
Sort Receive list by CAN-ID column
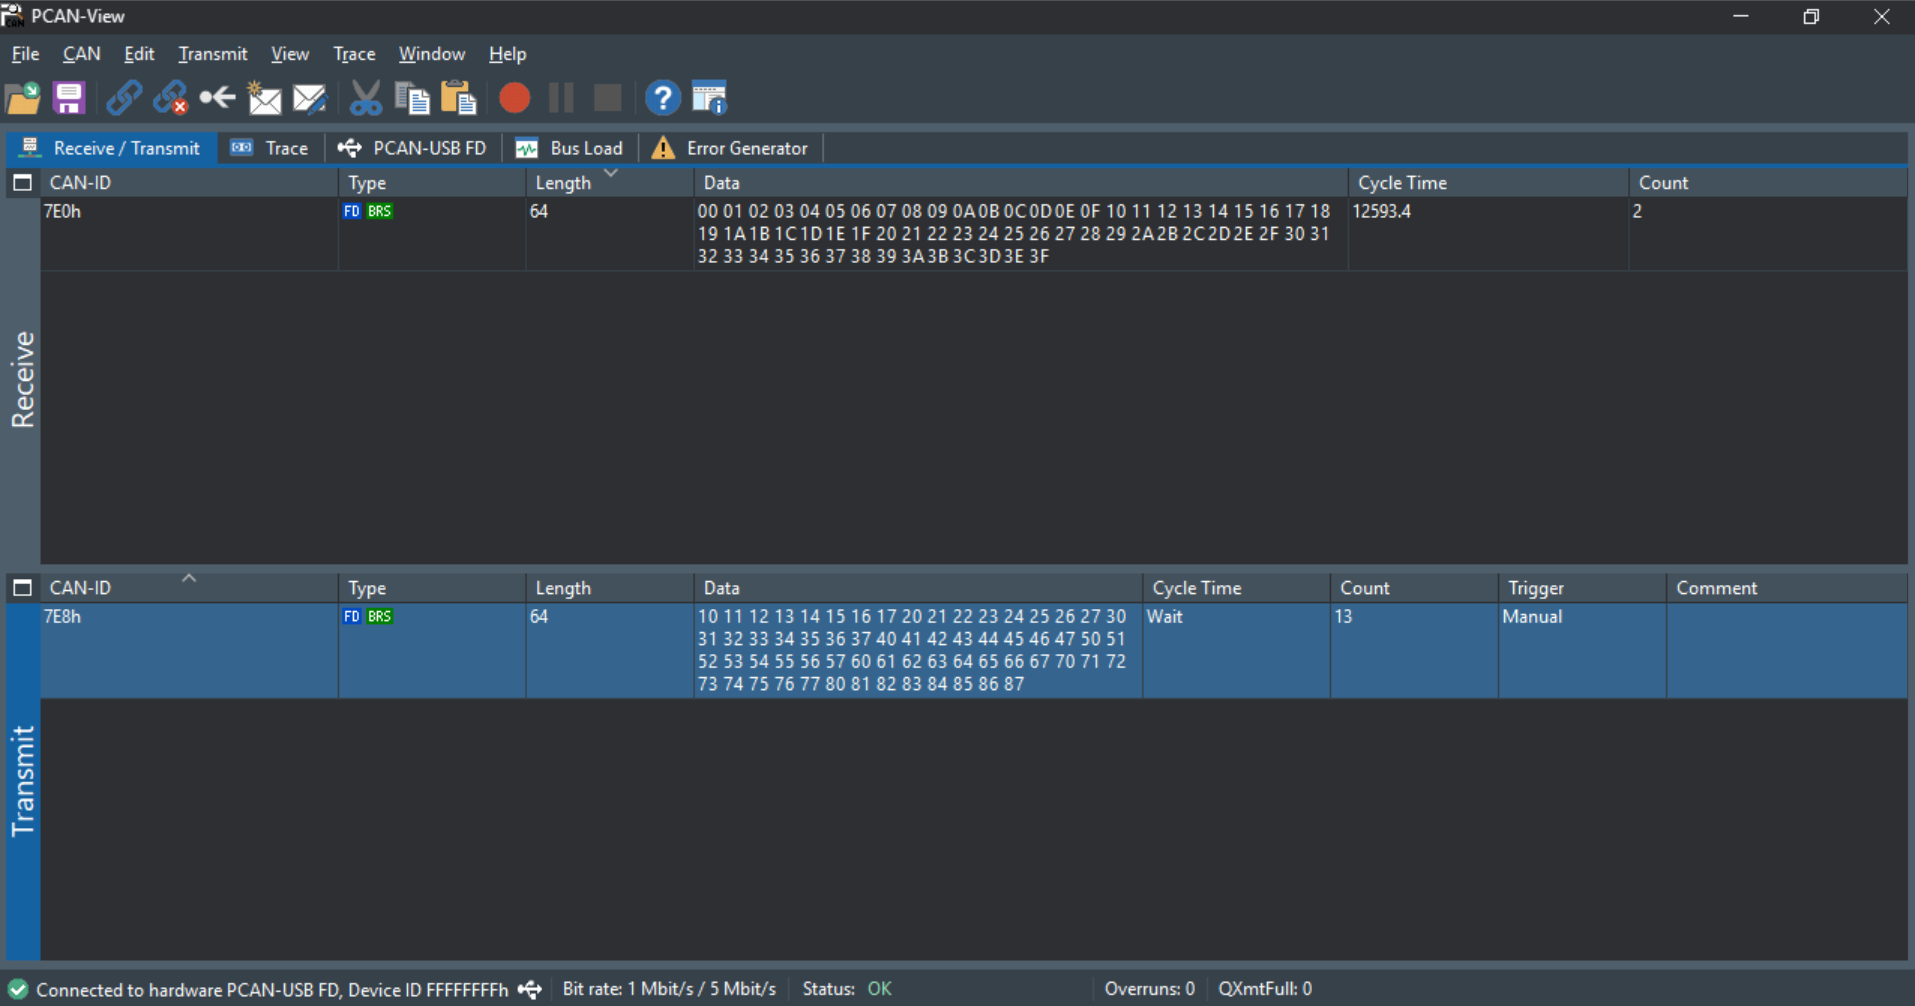click(188, 183)
